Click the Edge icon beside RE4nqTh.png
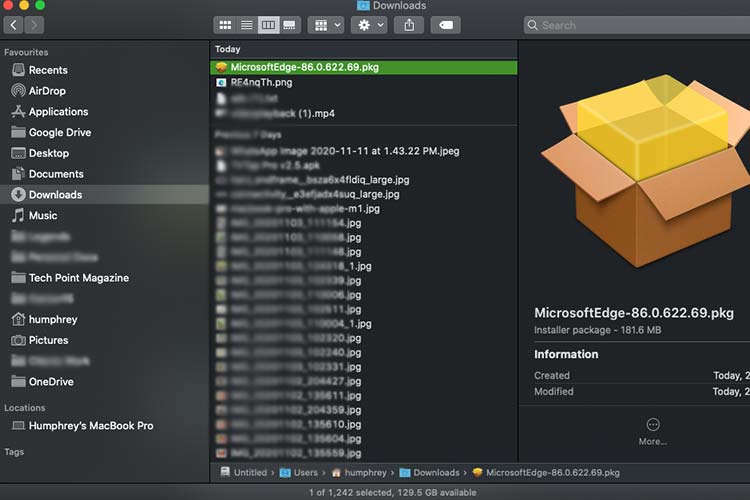The height and width of the screenshot is (500, 750). 221,83
